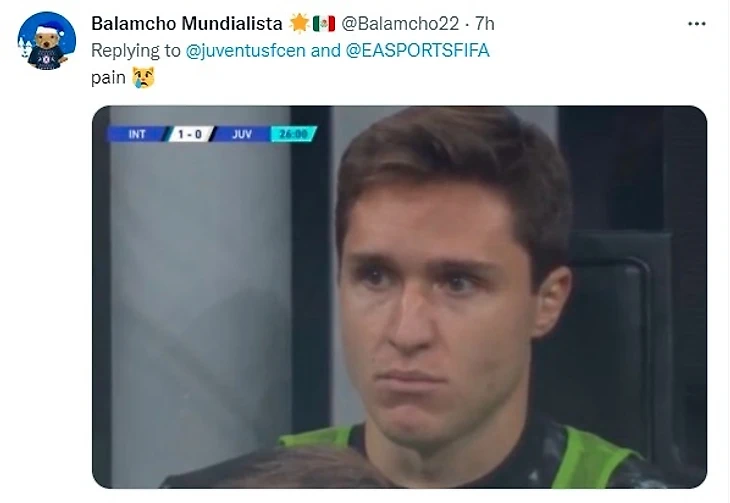This screenshot has width=730, height=503.
Task: Open the @juventusfcen mention link
Action: [x=245, y=50]
